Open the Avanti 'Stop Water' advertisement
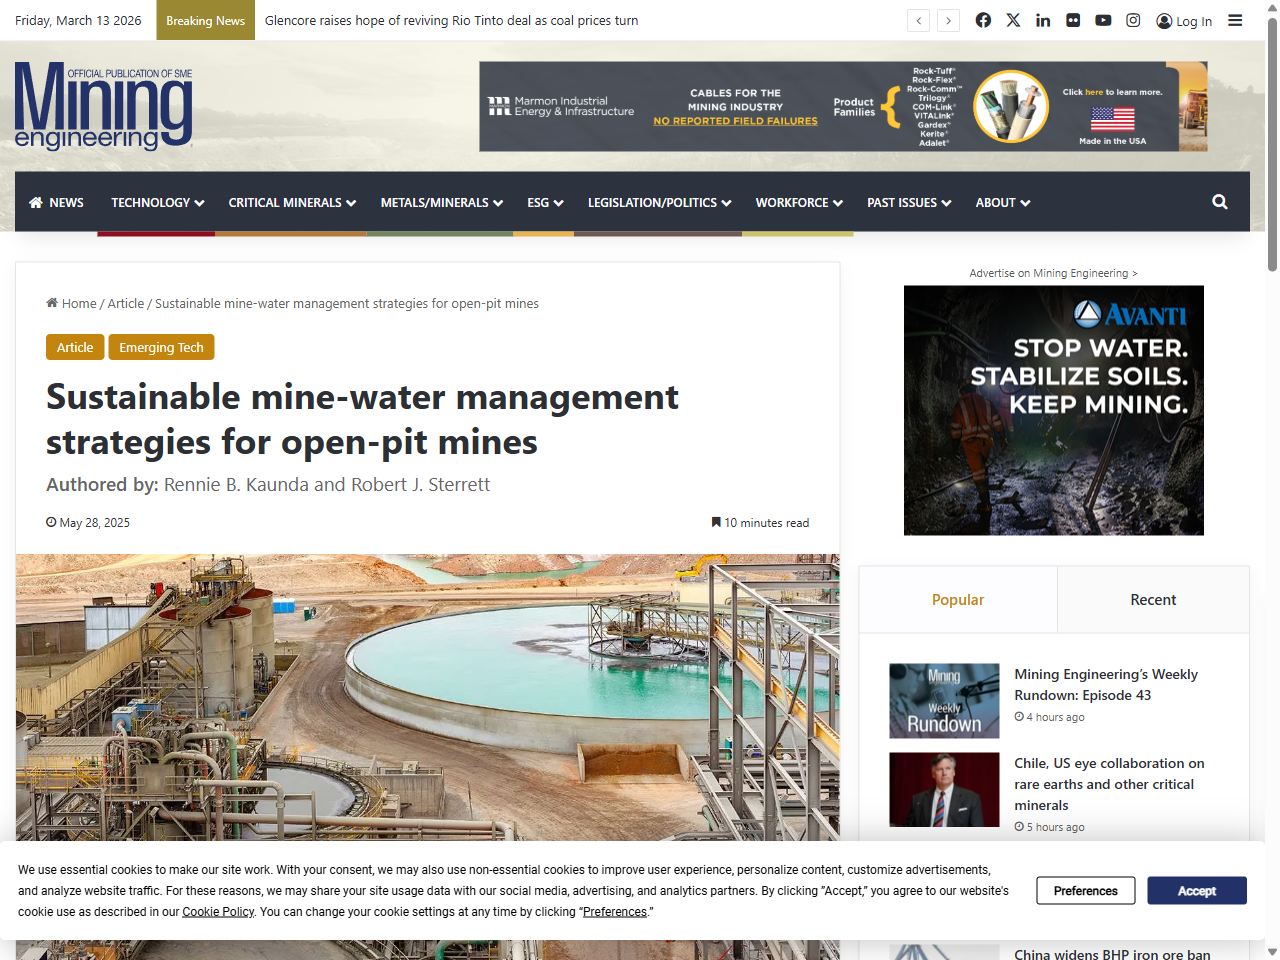1280x960 pixels. coord(1053,410)
